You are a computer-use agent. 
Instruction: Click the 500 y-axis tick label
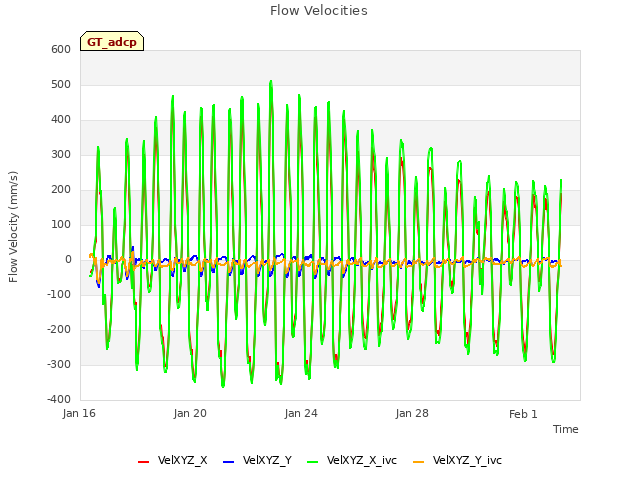pyautogui.click(x=61, y=84)
